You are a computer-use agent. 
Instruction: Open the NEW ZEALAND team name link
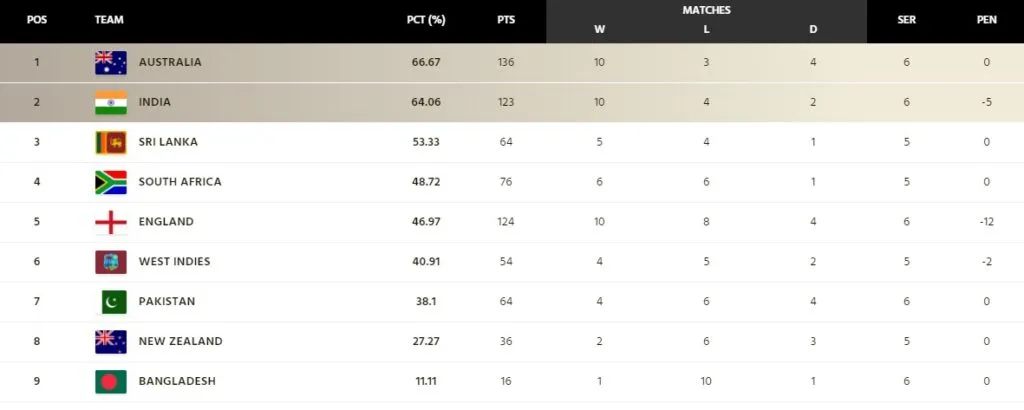180,341
